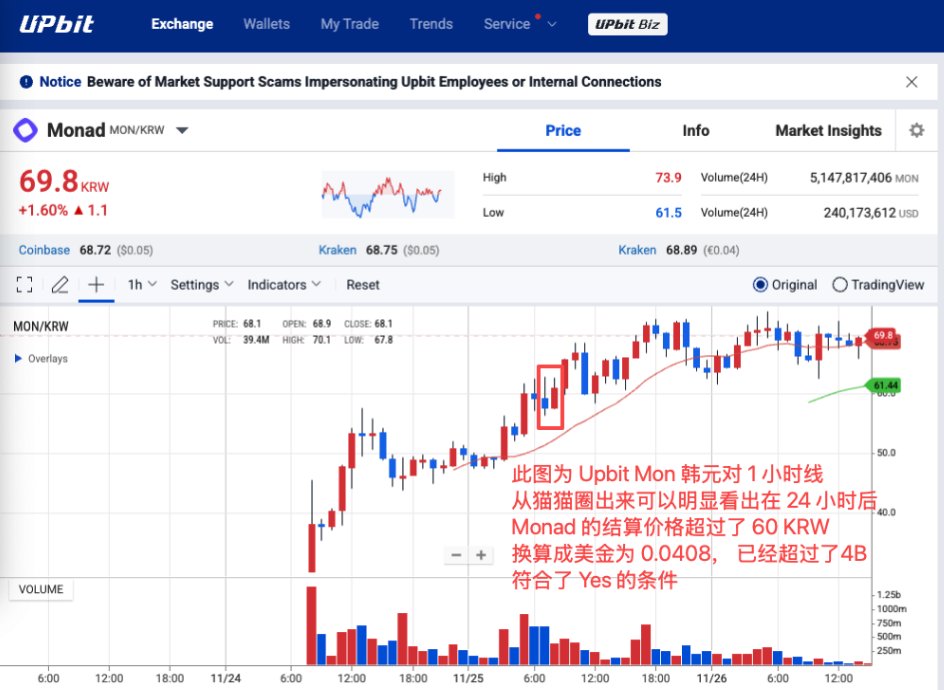Open chart settings gear icon
This screenshot has width=944, height=690.
point(916,130)
